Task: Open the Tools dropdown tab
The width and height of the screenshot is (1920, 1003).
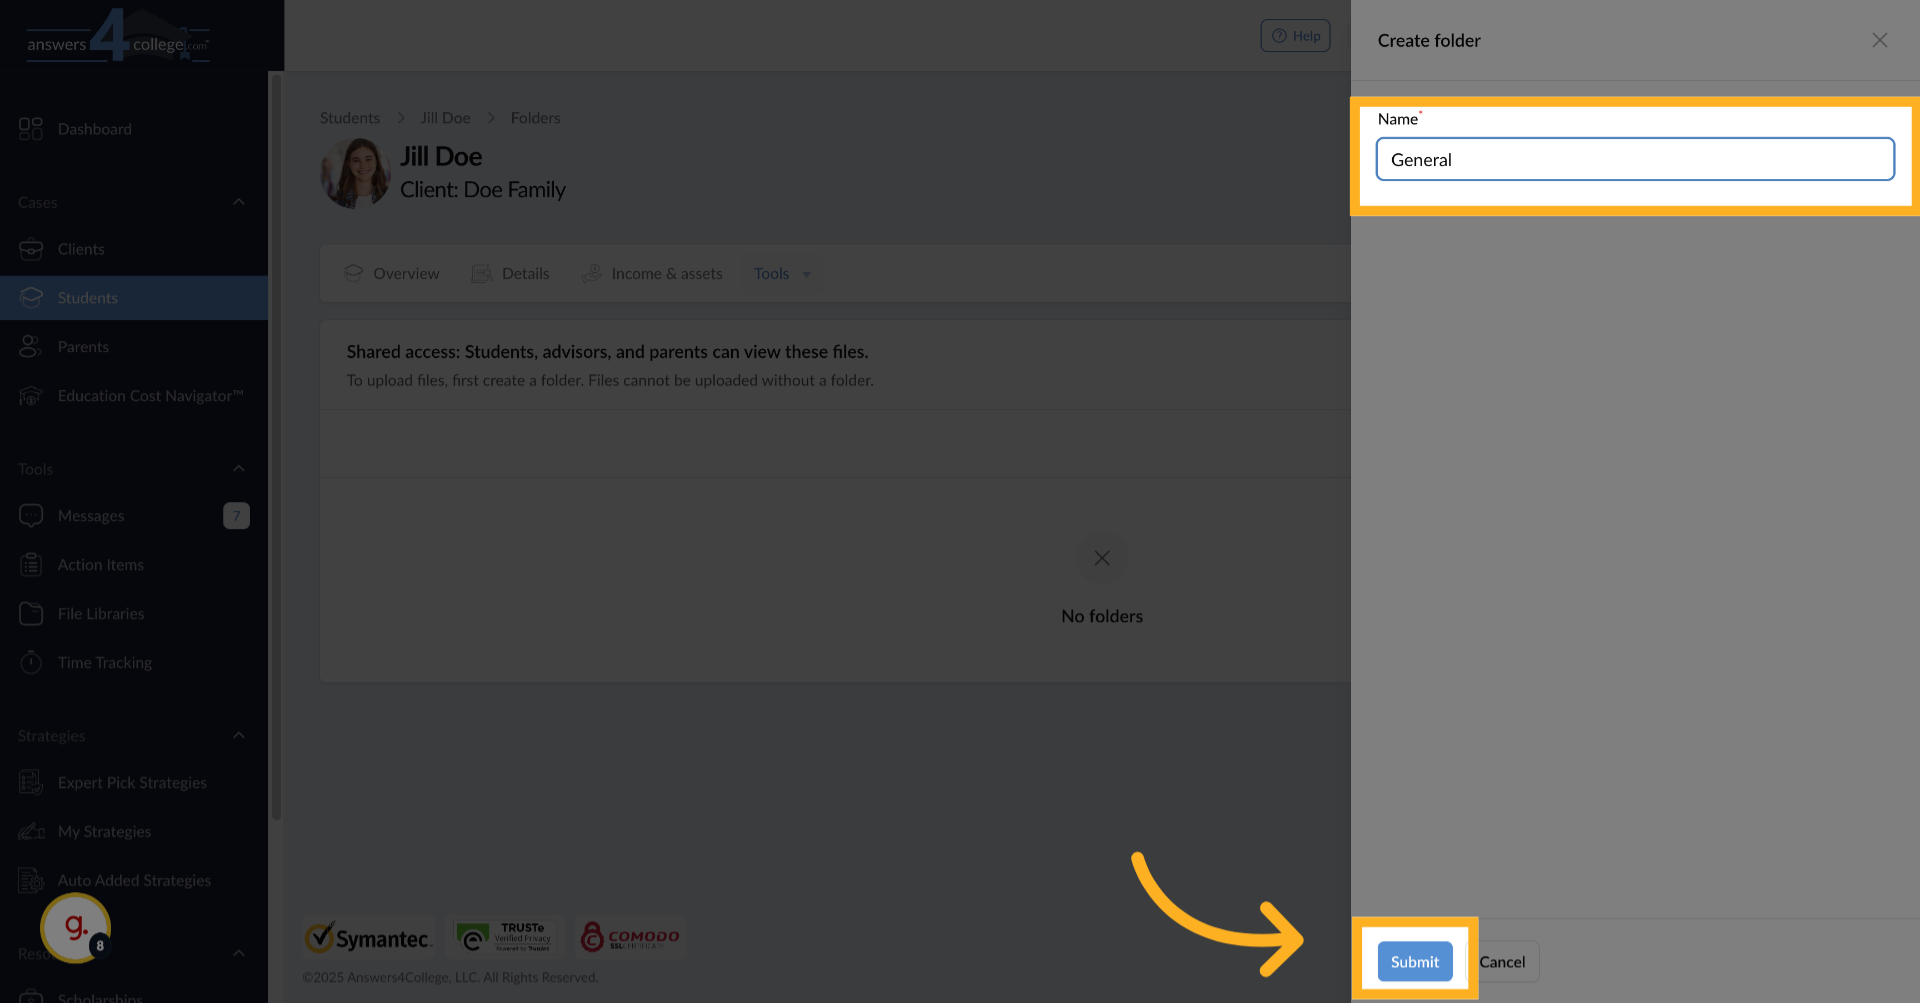Action: click(x=782, y=274)
